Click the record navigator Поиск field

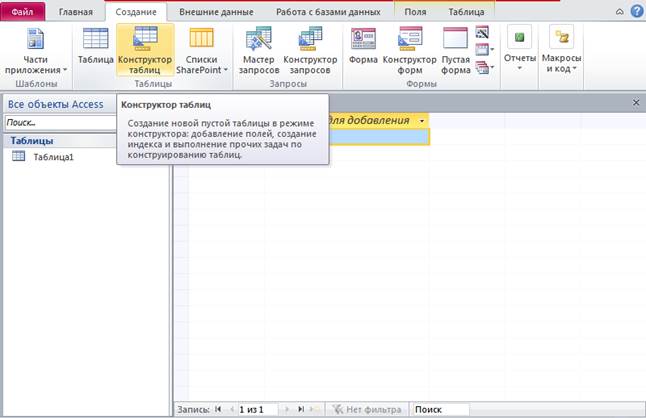coord(440,409)
